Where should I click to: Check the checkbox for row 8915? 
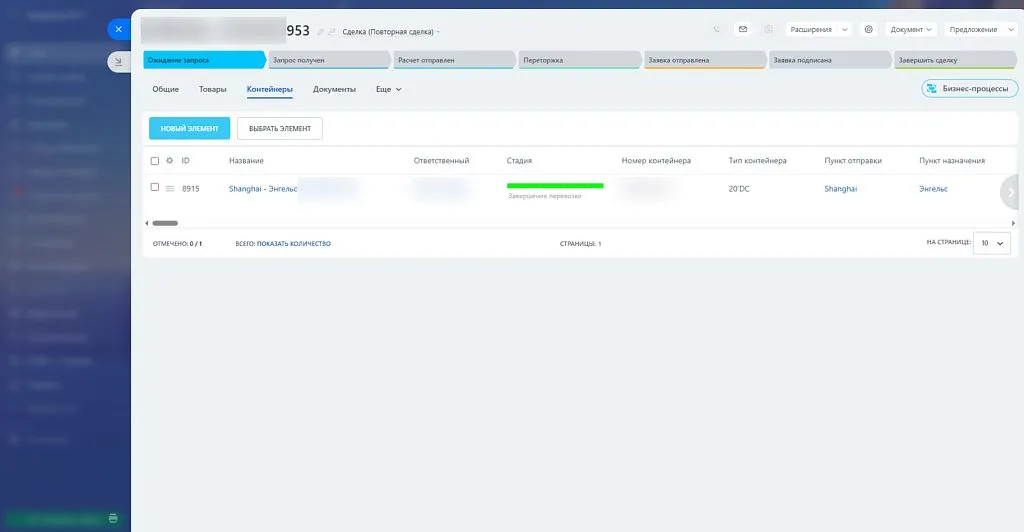(154, 188)
